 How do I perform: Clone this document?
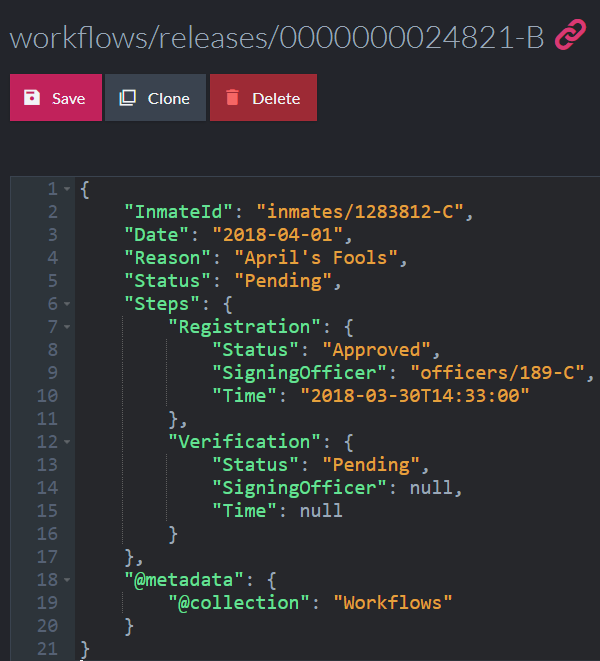[x=155, y=98]
